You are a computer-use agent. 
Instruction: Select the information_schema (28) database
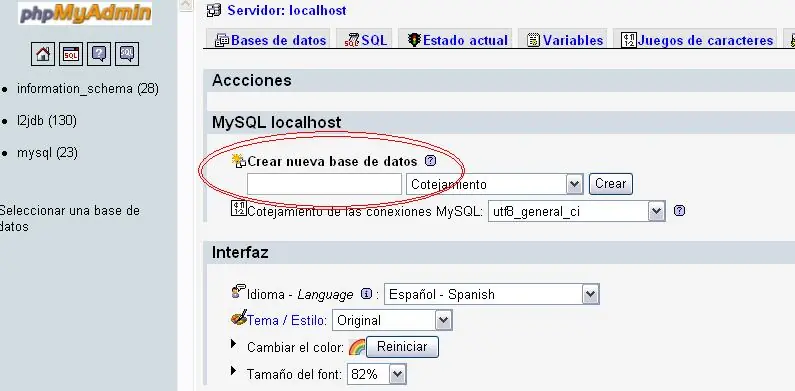[x=88, y=89]
